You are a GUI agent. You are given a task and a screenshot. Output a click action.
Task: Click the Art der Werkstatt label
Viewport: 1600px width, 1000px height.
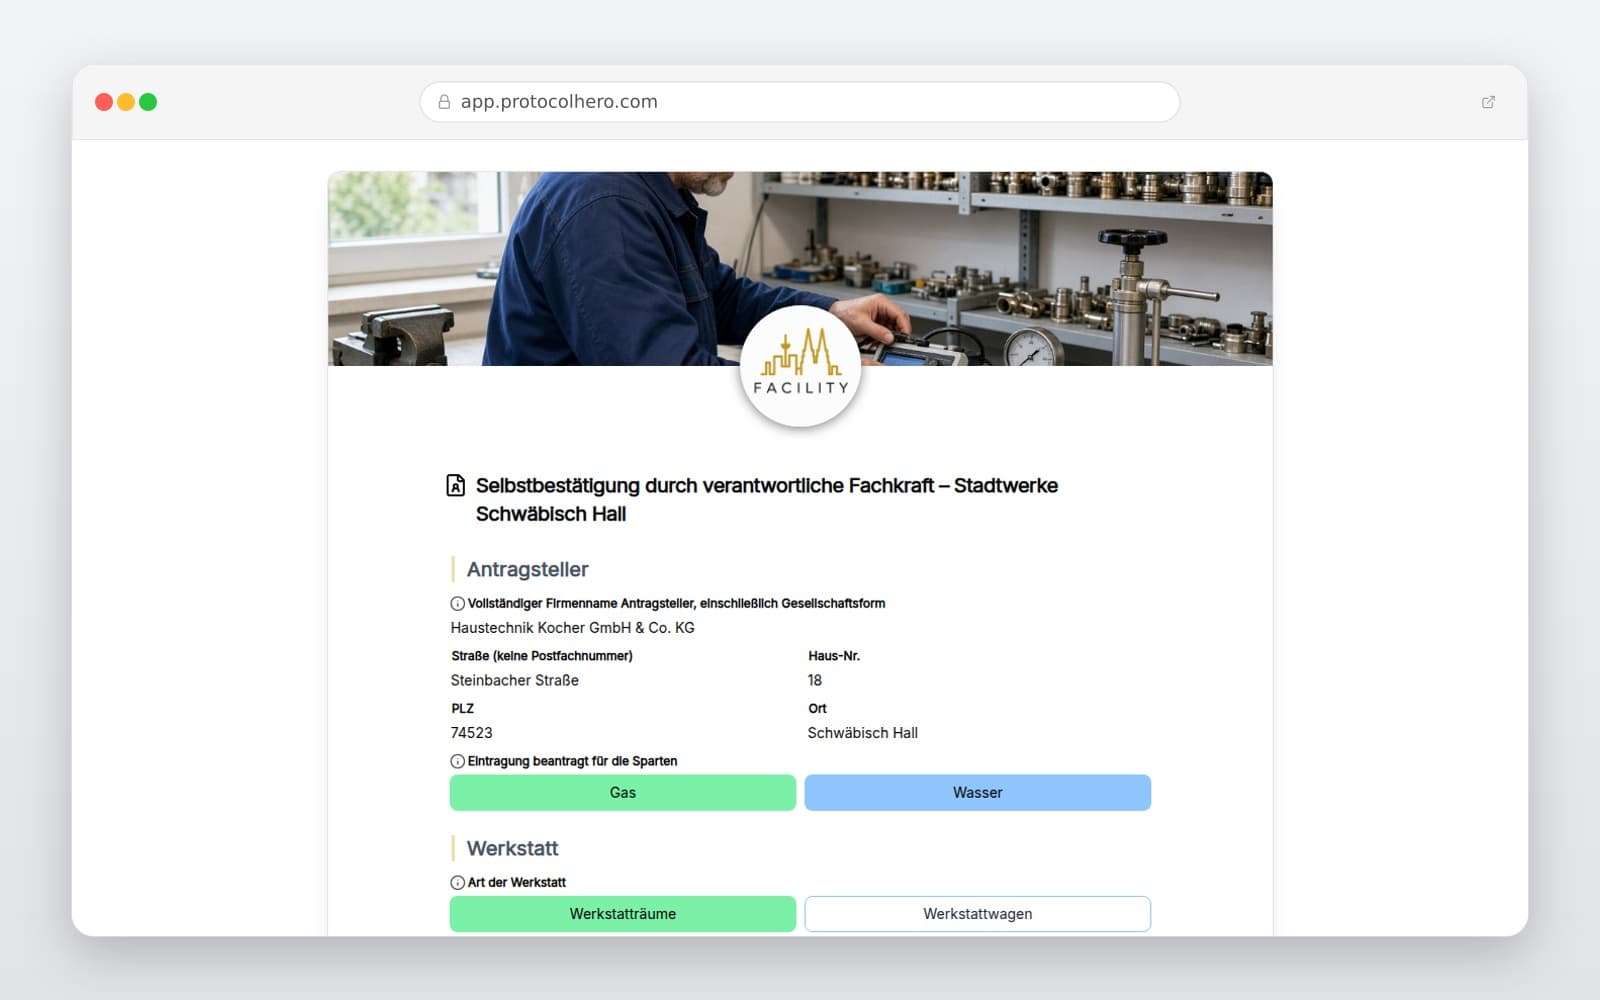[516, 883]
